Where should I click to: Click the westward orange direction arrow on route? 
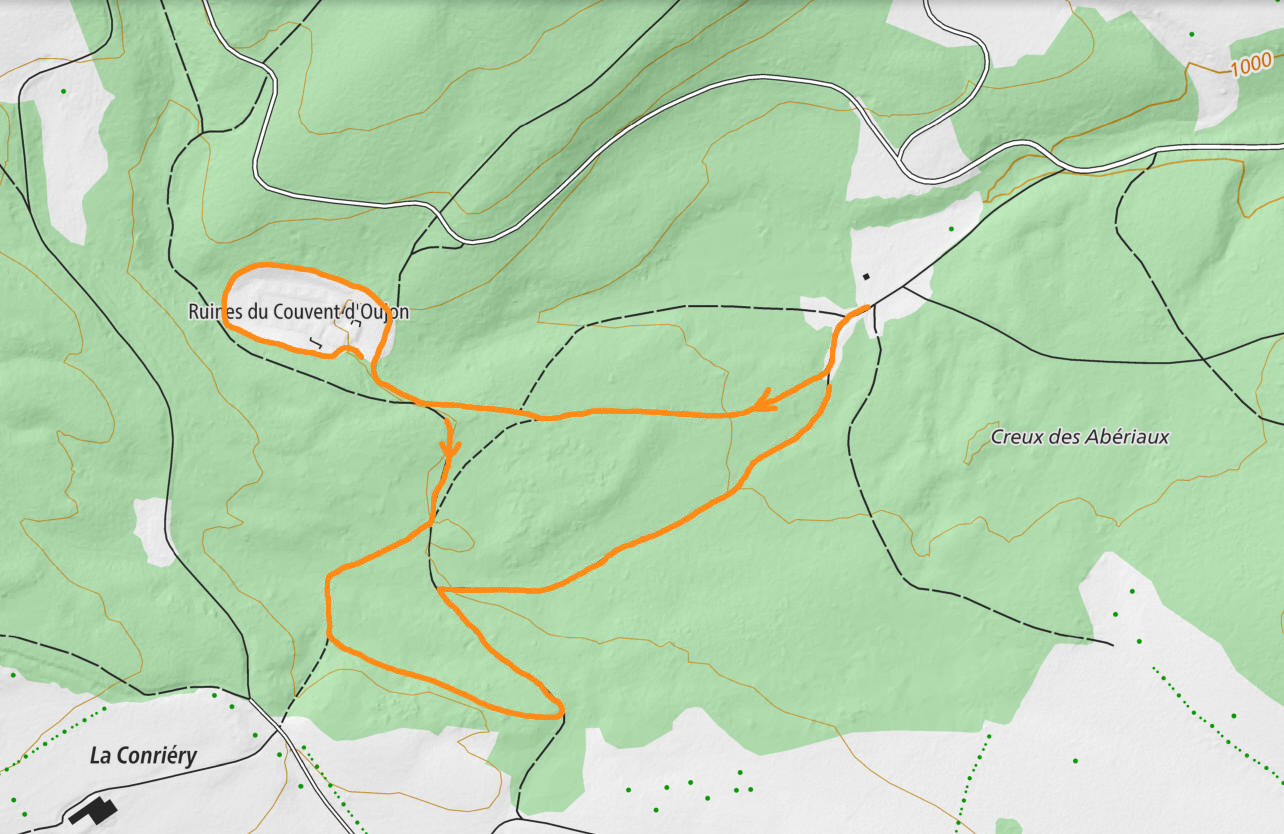(765, 402)
